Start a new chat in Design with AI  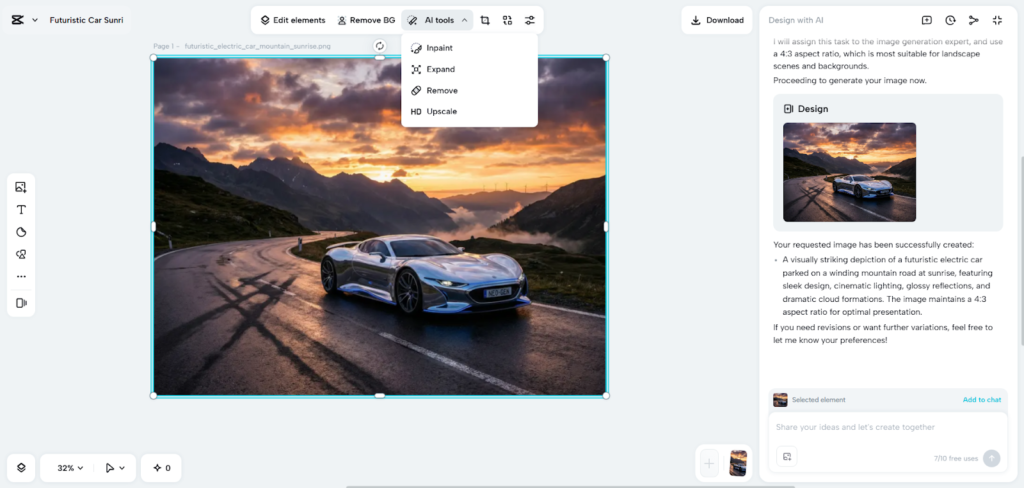tap(927, 20)
